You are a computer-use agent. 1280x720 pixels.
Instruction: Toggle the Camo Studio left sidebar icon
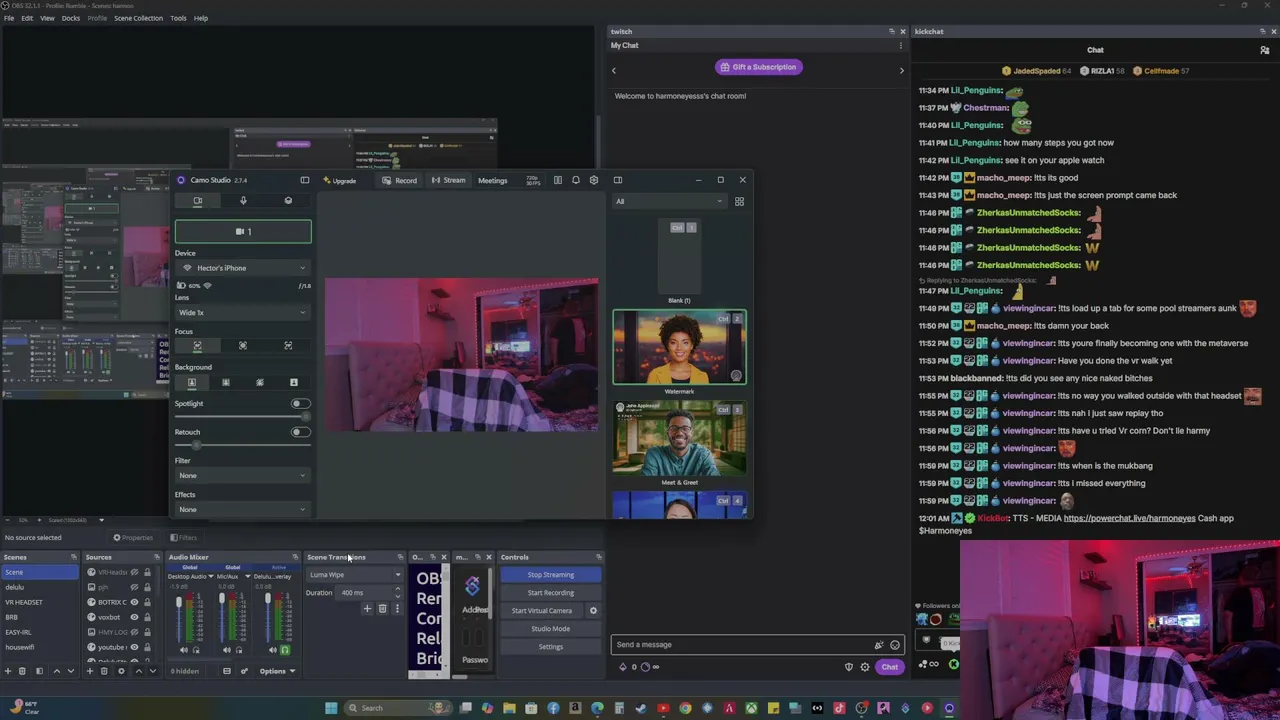point(305,180)
